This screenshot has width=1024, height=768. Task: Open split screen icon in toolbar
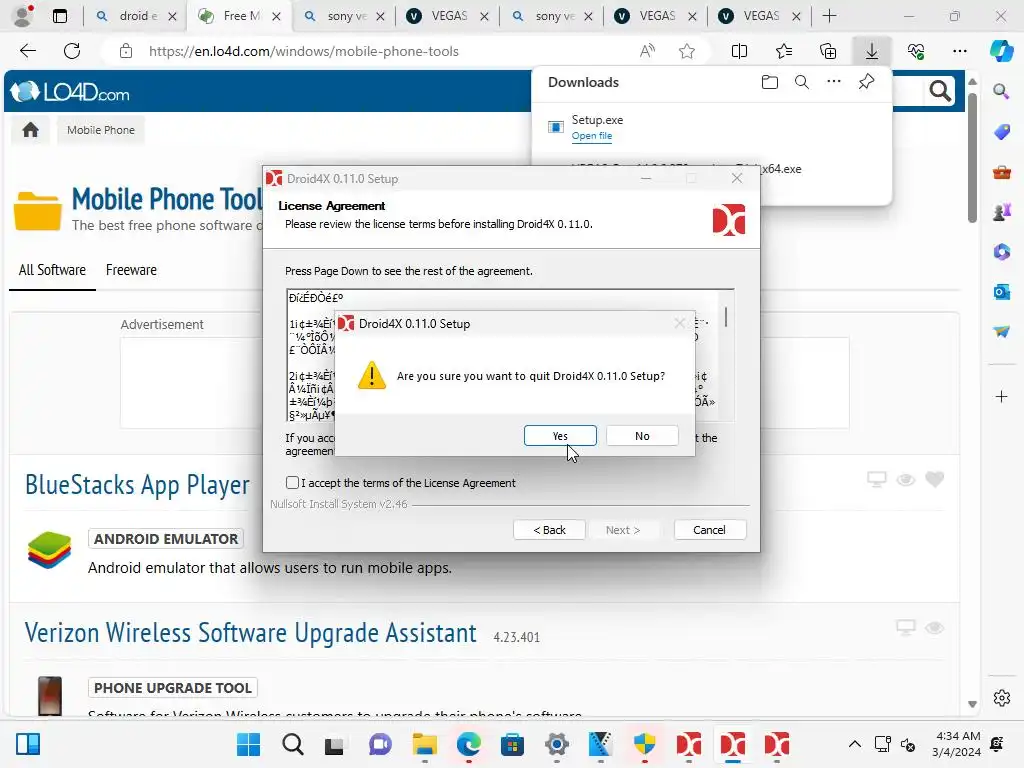739,51
